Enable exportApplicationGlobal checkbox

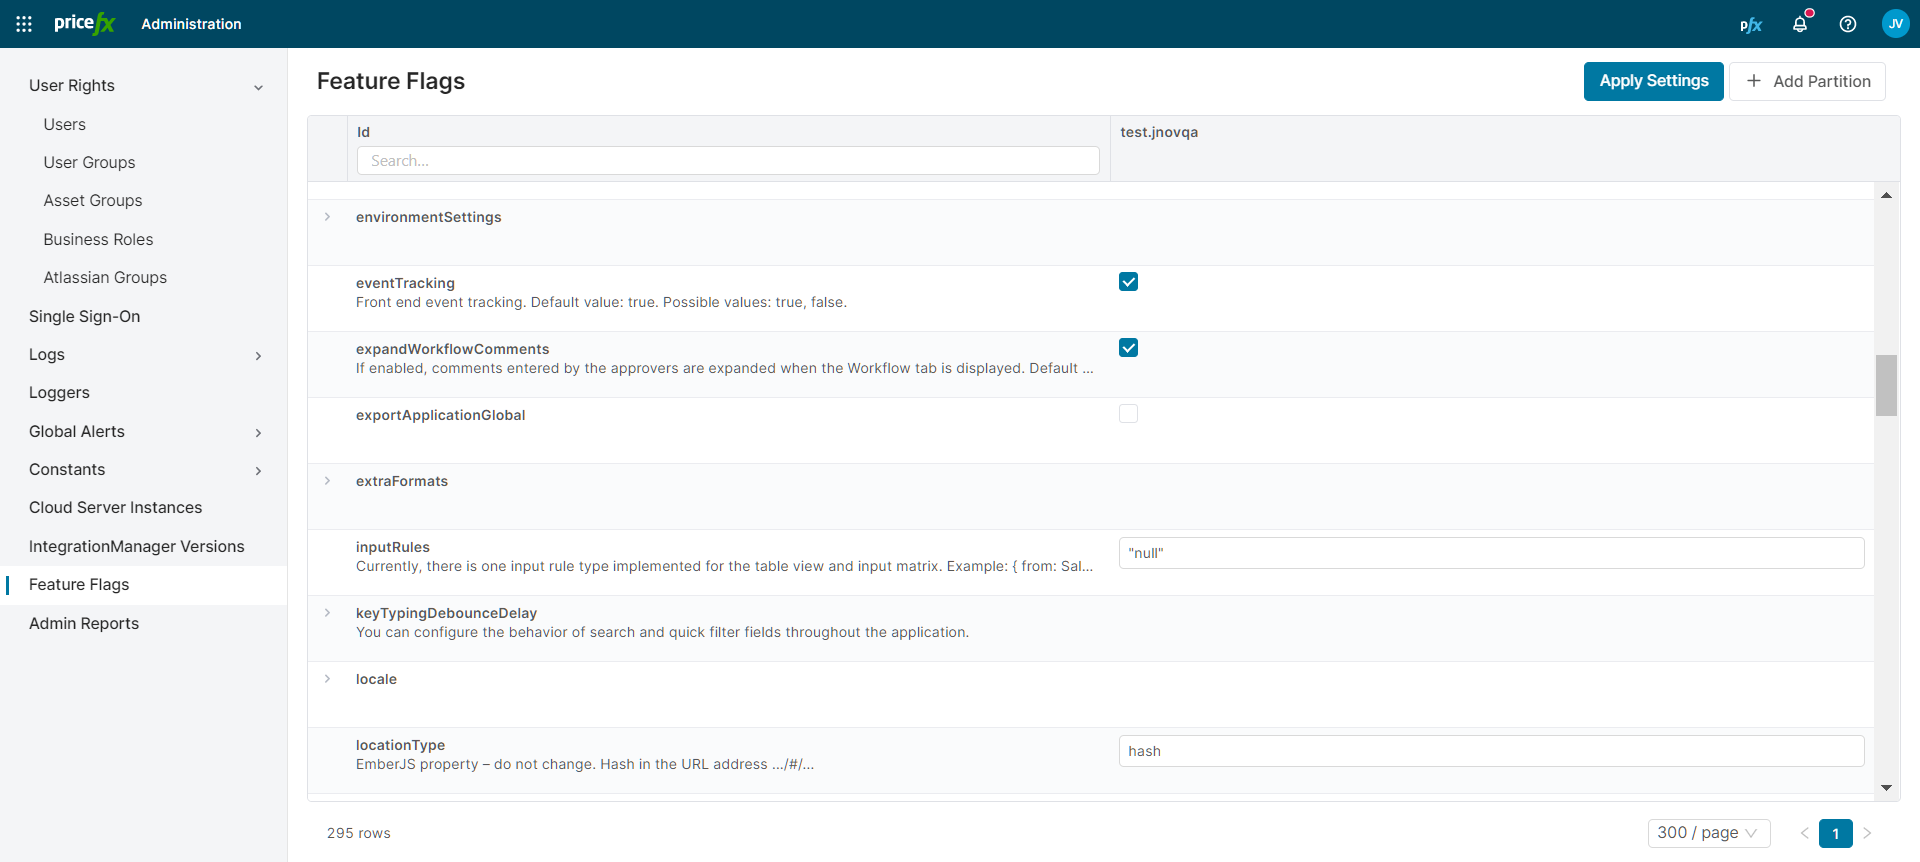coord(1128,414)
